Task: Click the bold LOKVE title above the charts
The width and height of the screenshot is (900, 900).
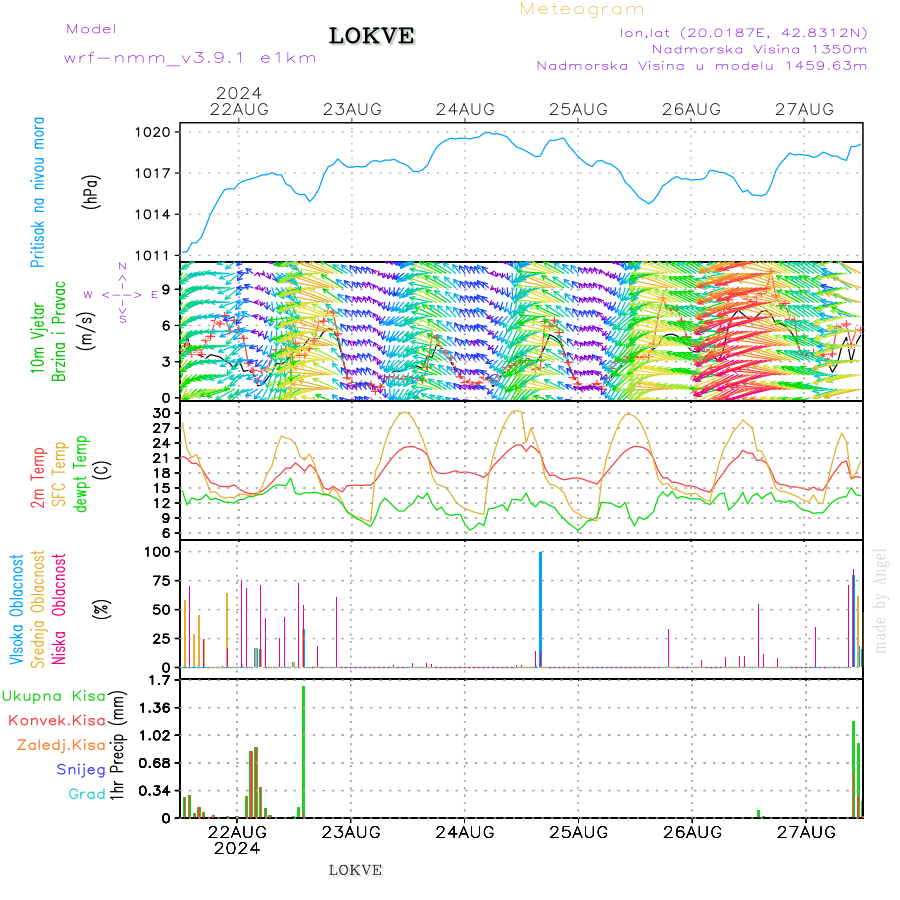Action: coord(372,36)
